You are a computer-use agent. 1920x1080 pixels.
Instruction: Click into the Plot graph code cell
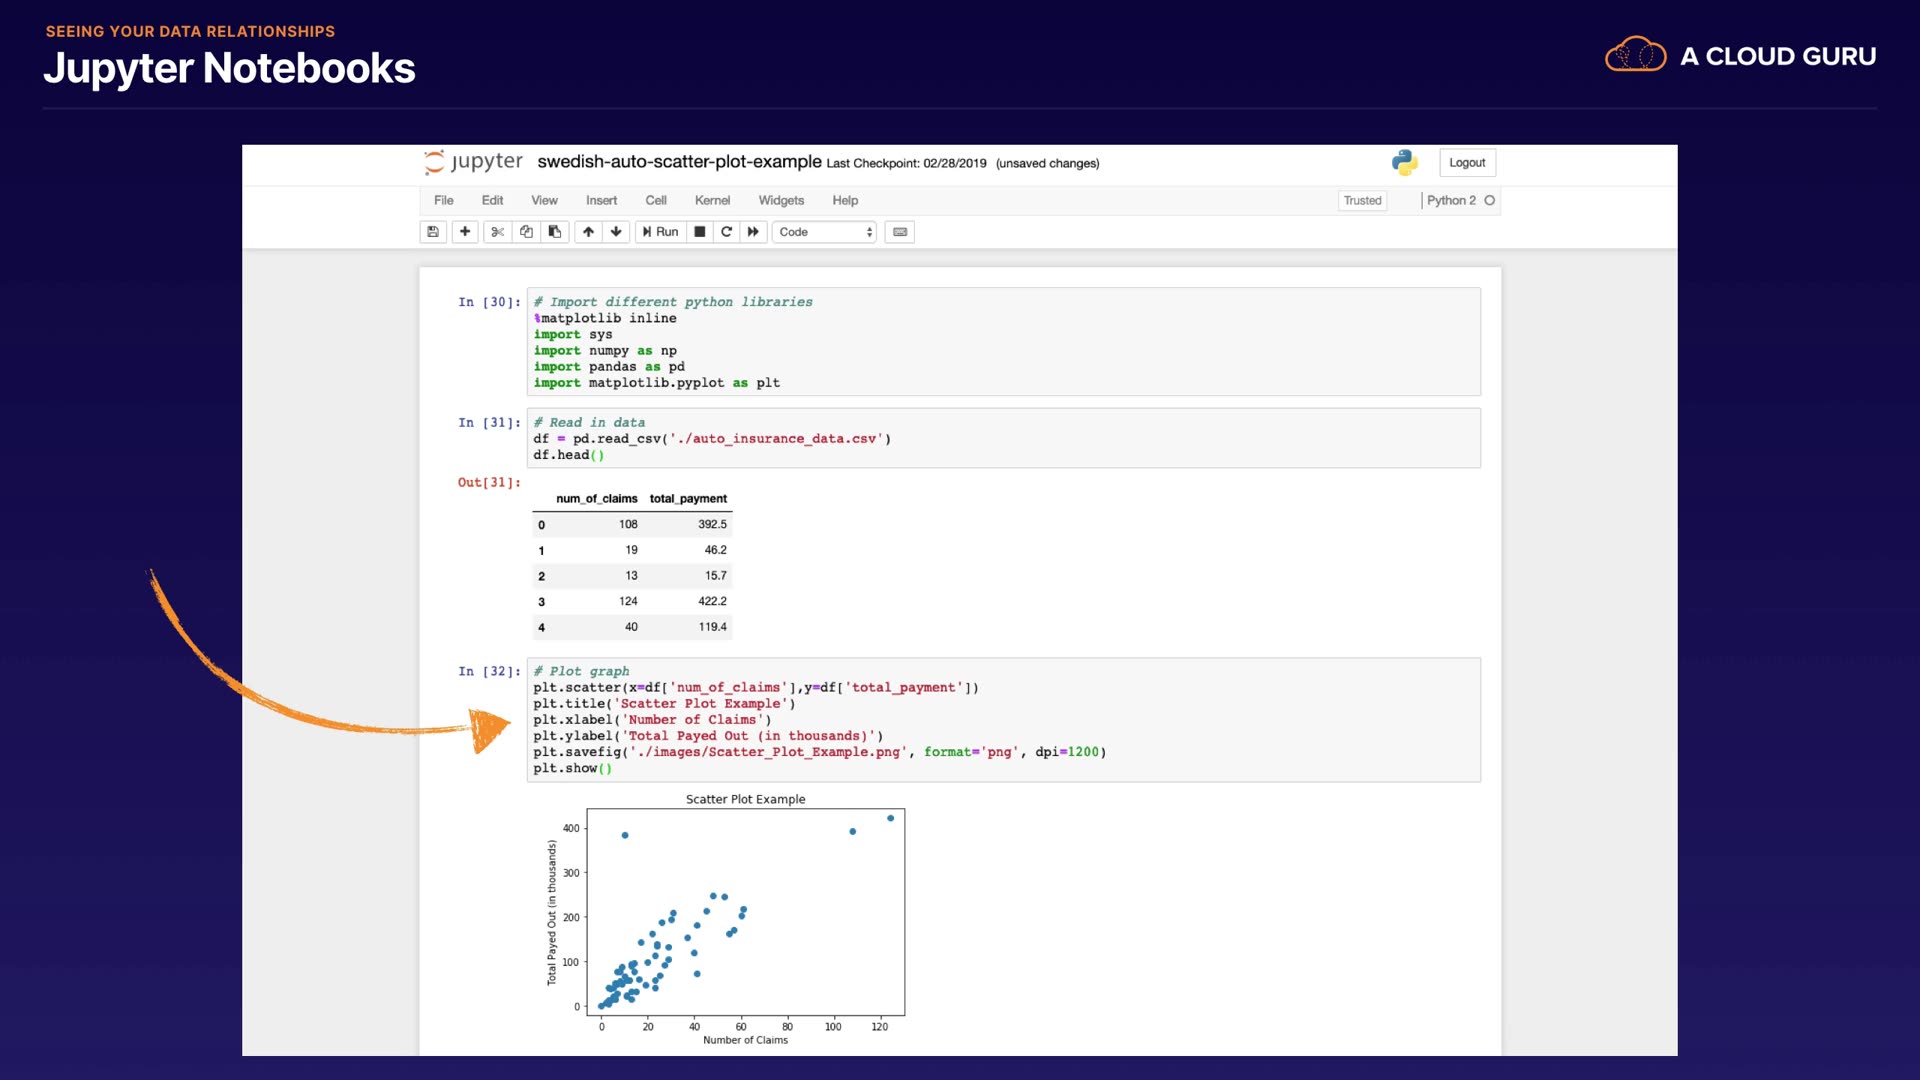1003,720
